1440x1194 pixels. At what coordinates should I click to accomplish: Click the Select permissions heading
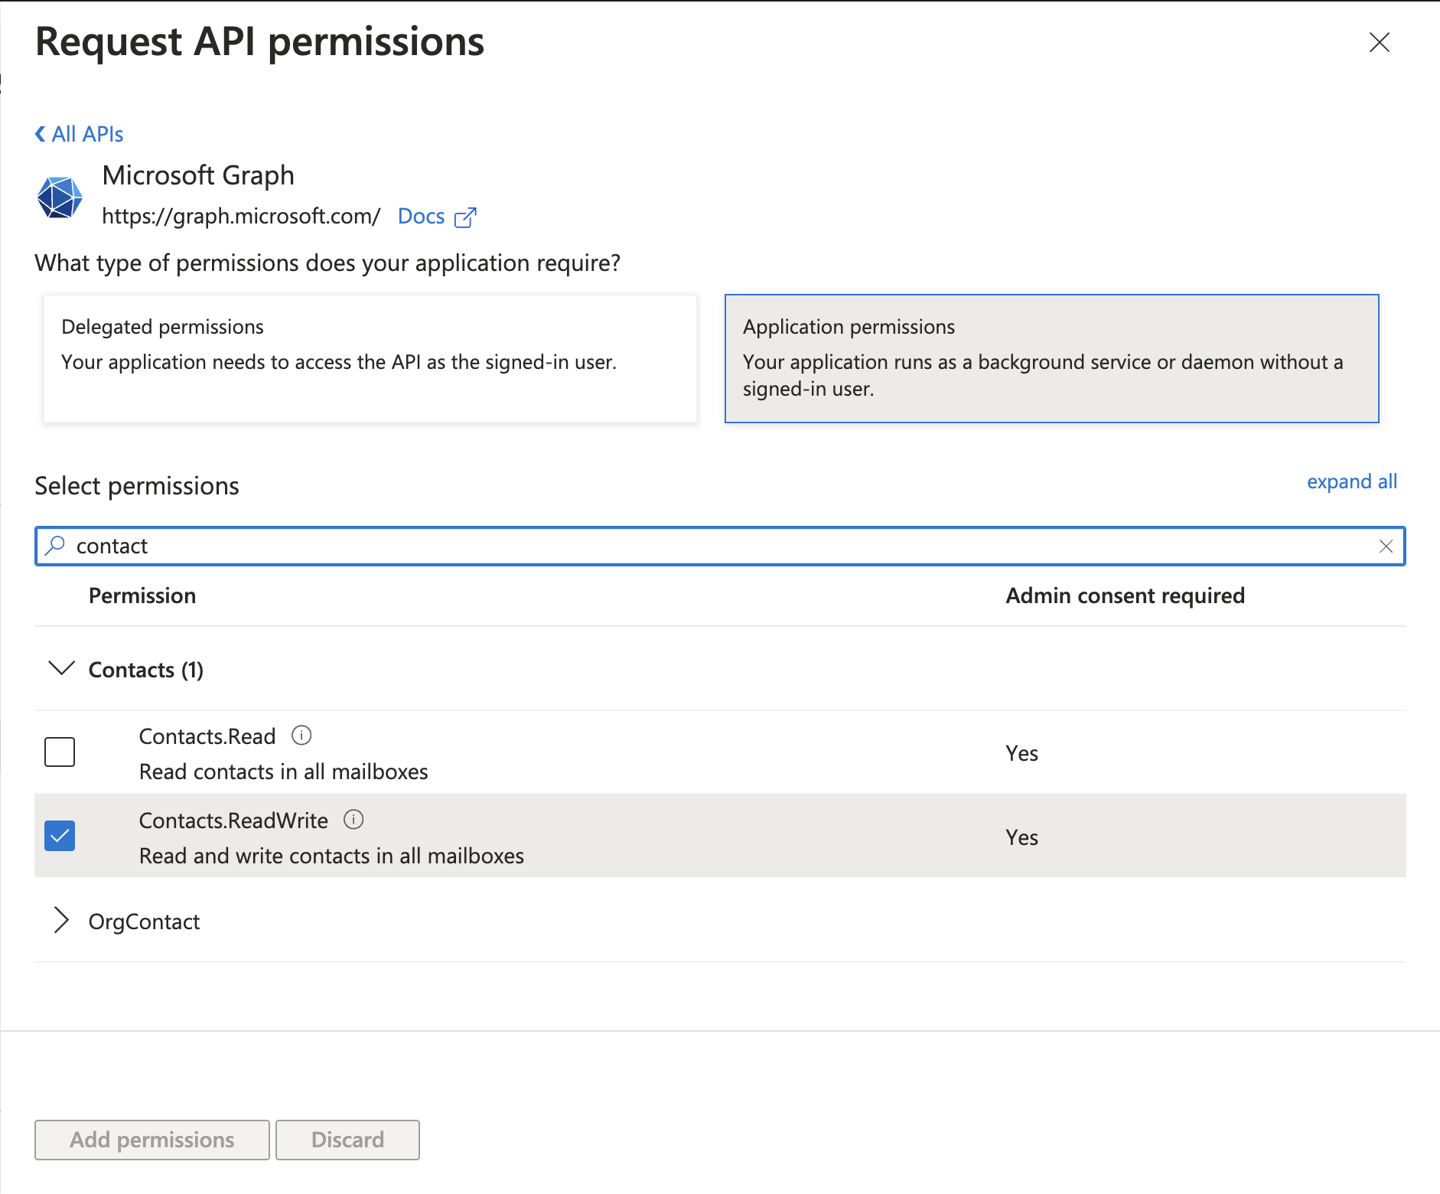coord(137,486)
